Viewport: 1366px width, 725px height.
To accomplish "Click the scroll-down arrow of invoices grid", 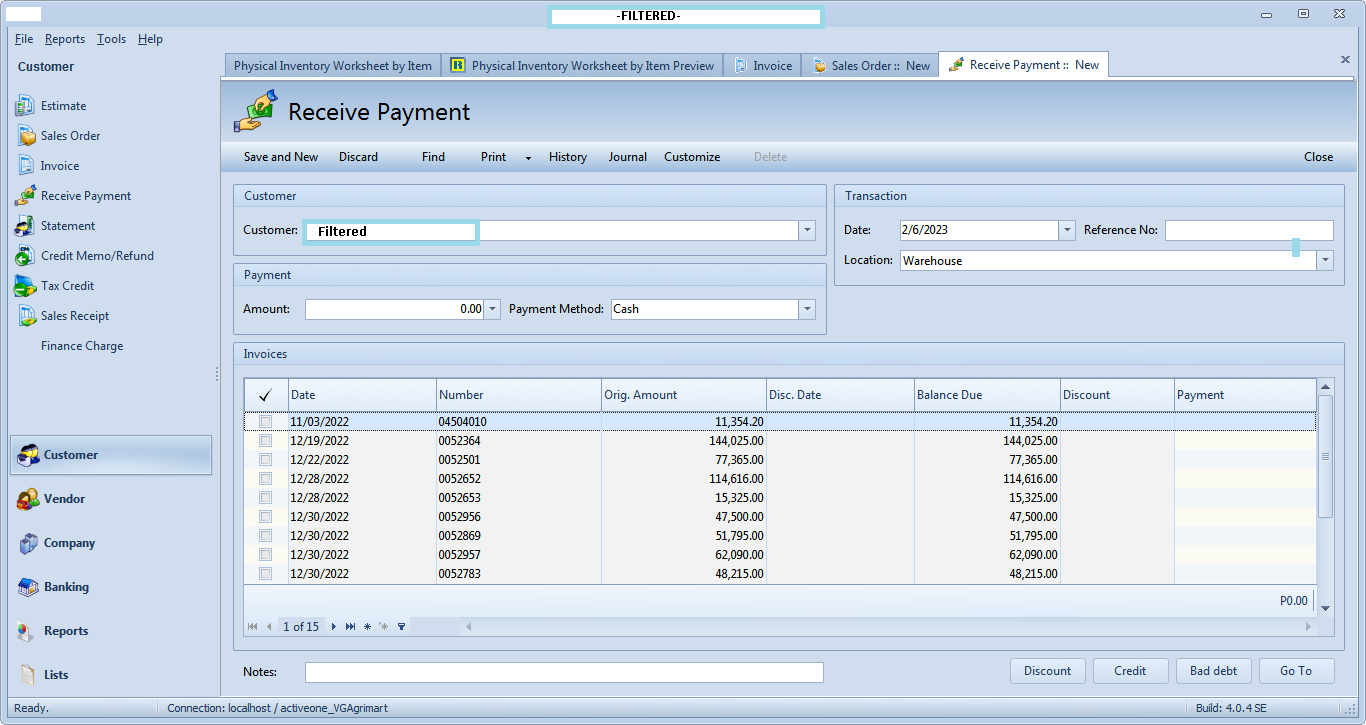I will click(x=1325, y=608).
